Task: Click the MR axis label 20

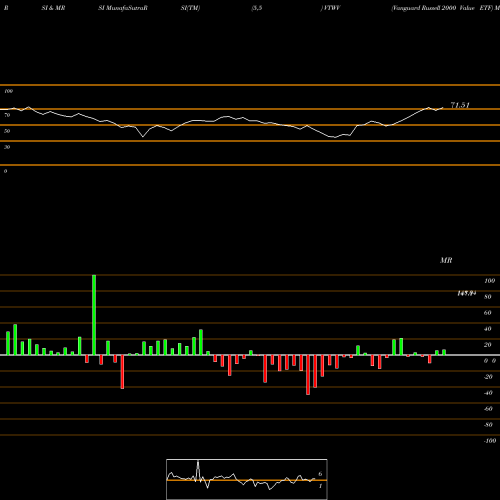Action: (x=488, y=345)
